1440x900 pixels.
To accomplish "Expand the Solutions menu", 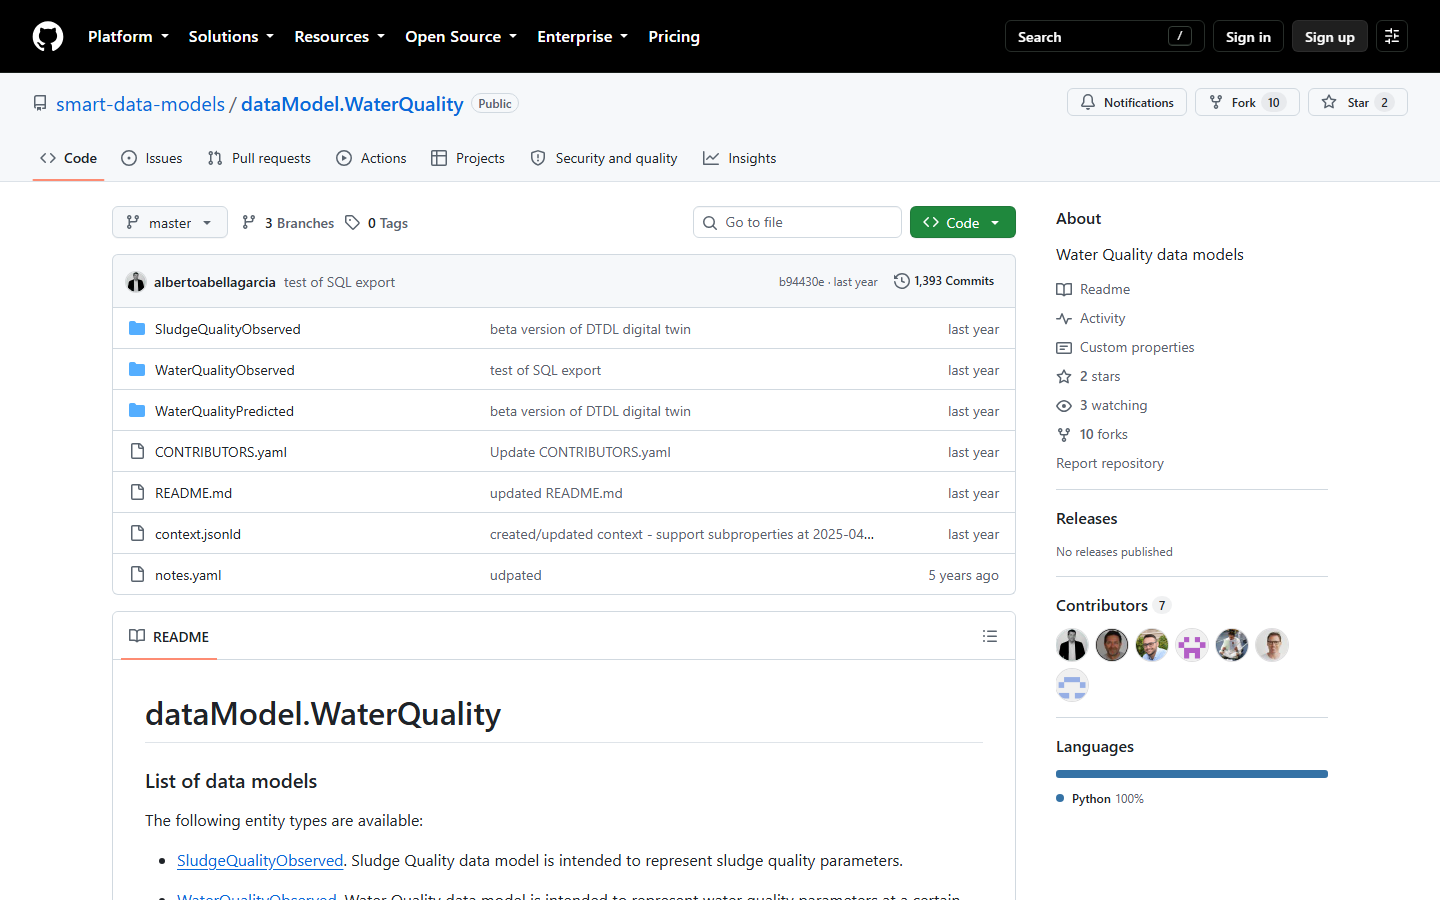I will [x=231, y=37].
